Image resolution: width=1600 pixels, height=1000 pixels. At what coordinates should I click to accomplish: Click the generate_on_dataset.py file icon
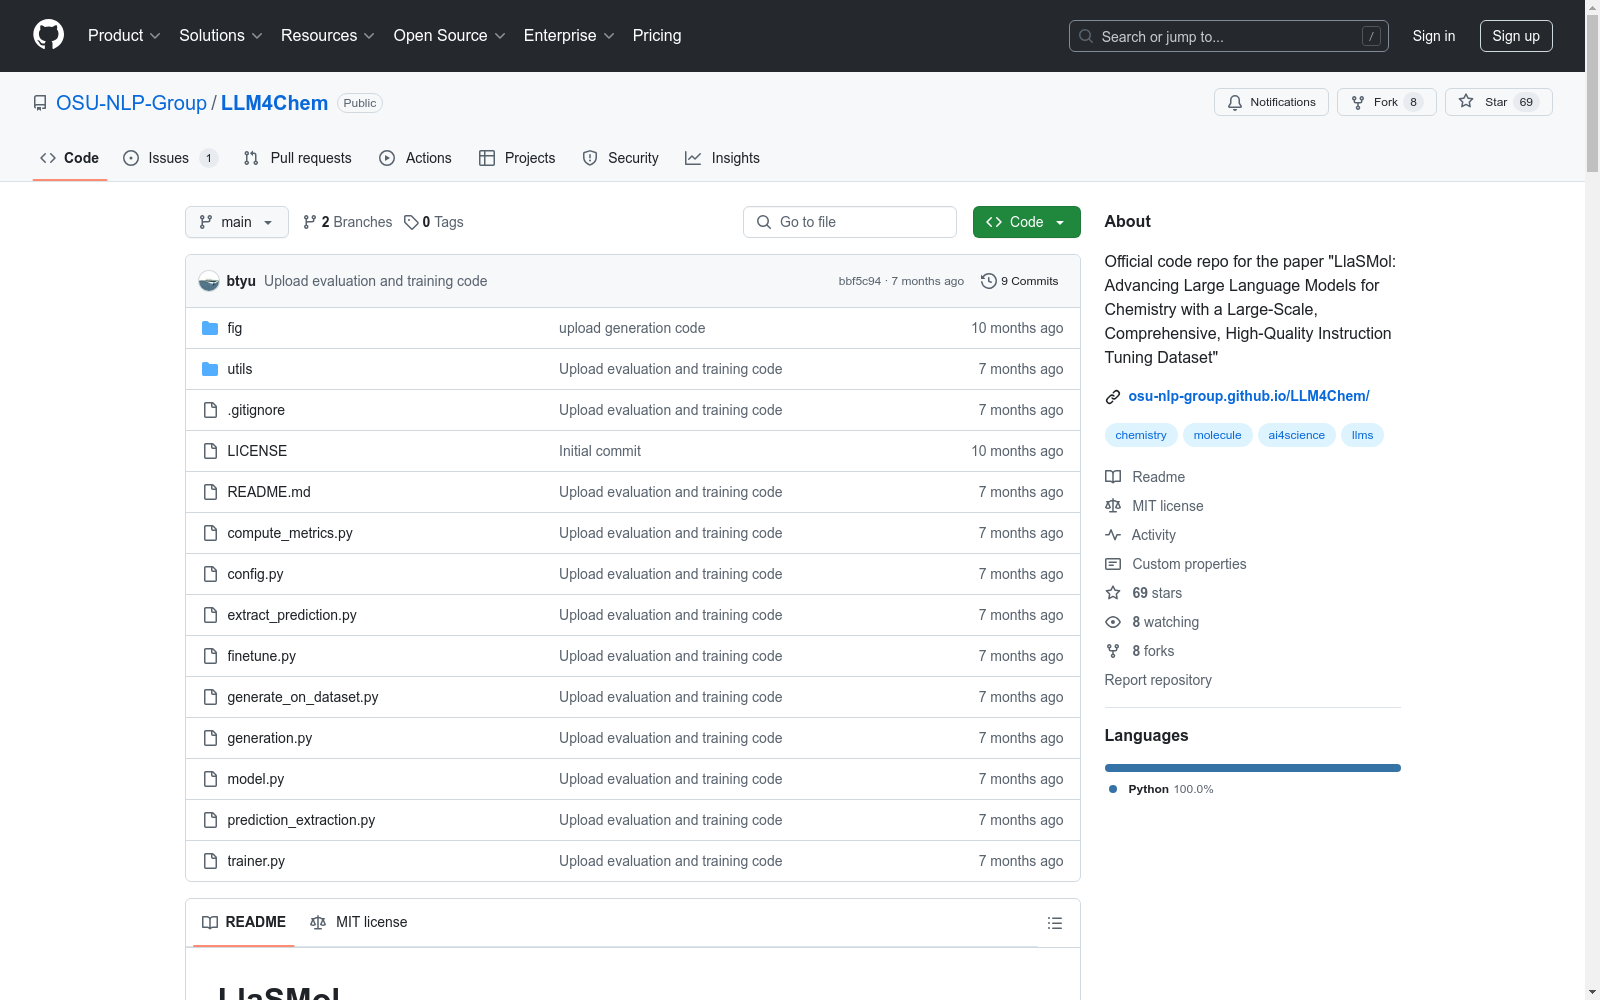[210, 697]
